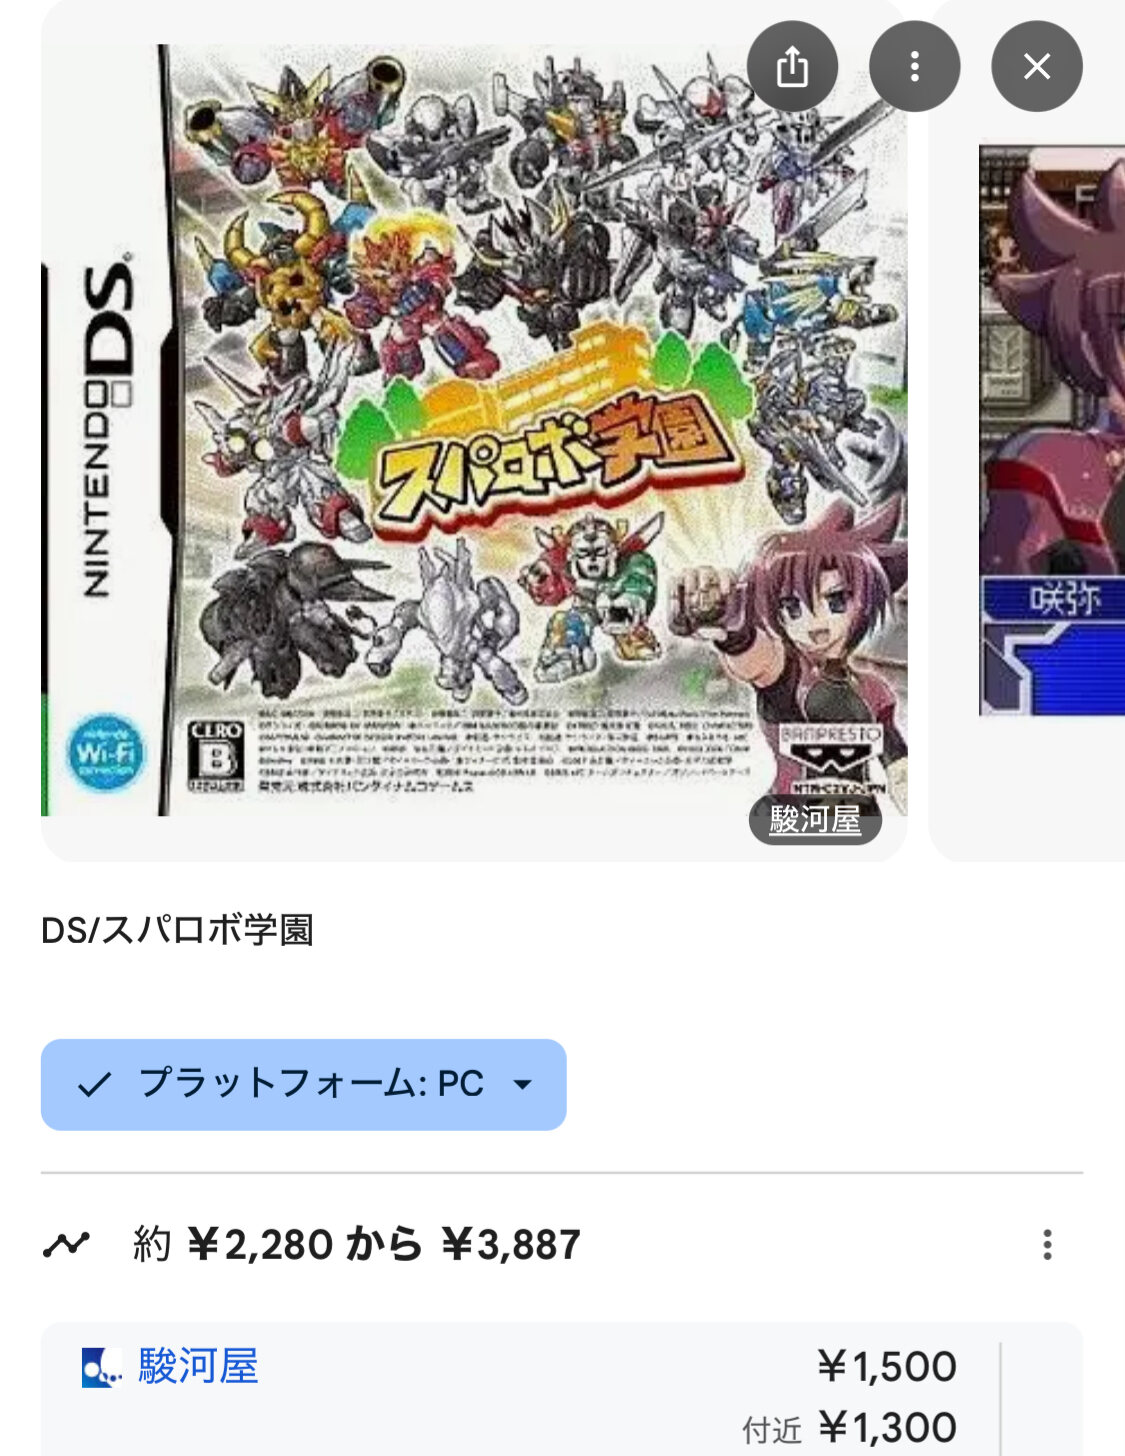Open the 駿河屋 source label on the image
The height and width of the screenshot is (1456, 1125).
tap(815, 820)
